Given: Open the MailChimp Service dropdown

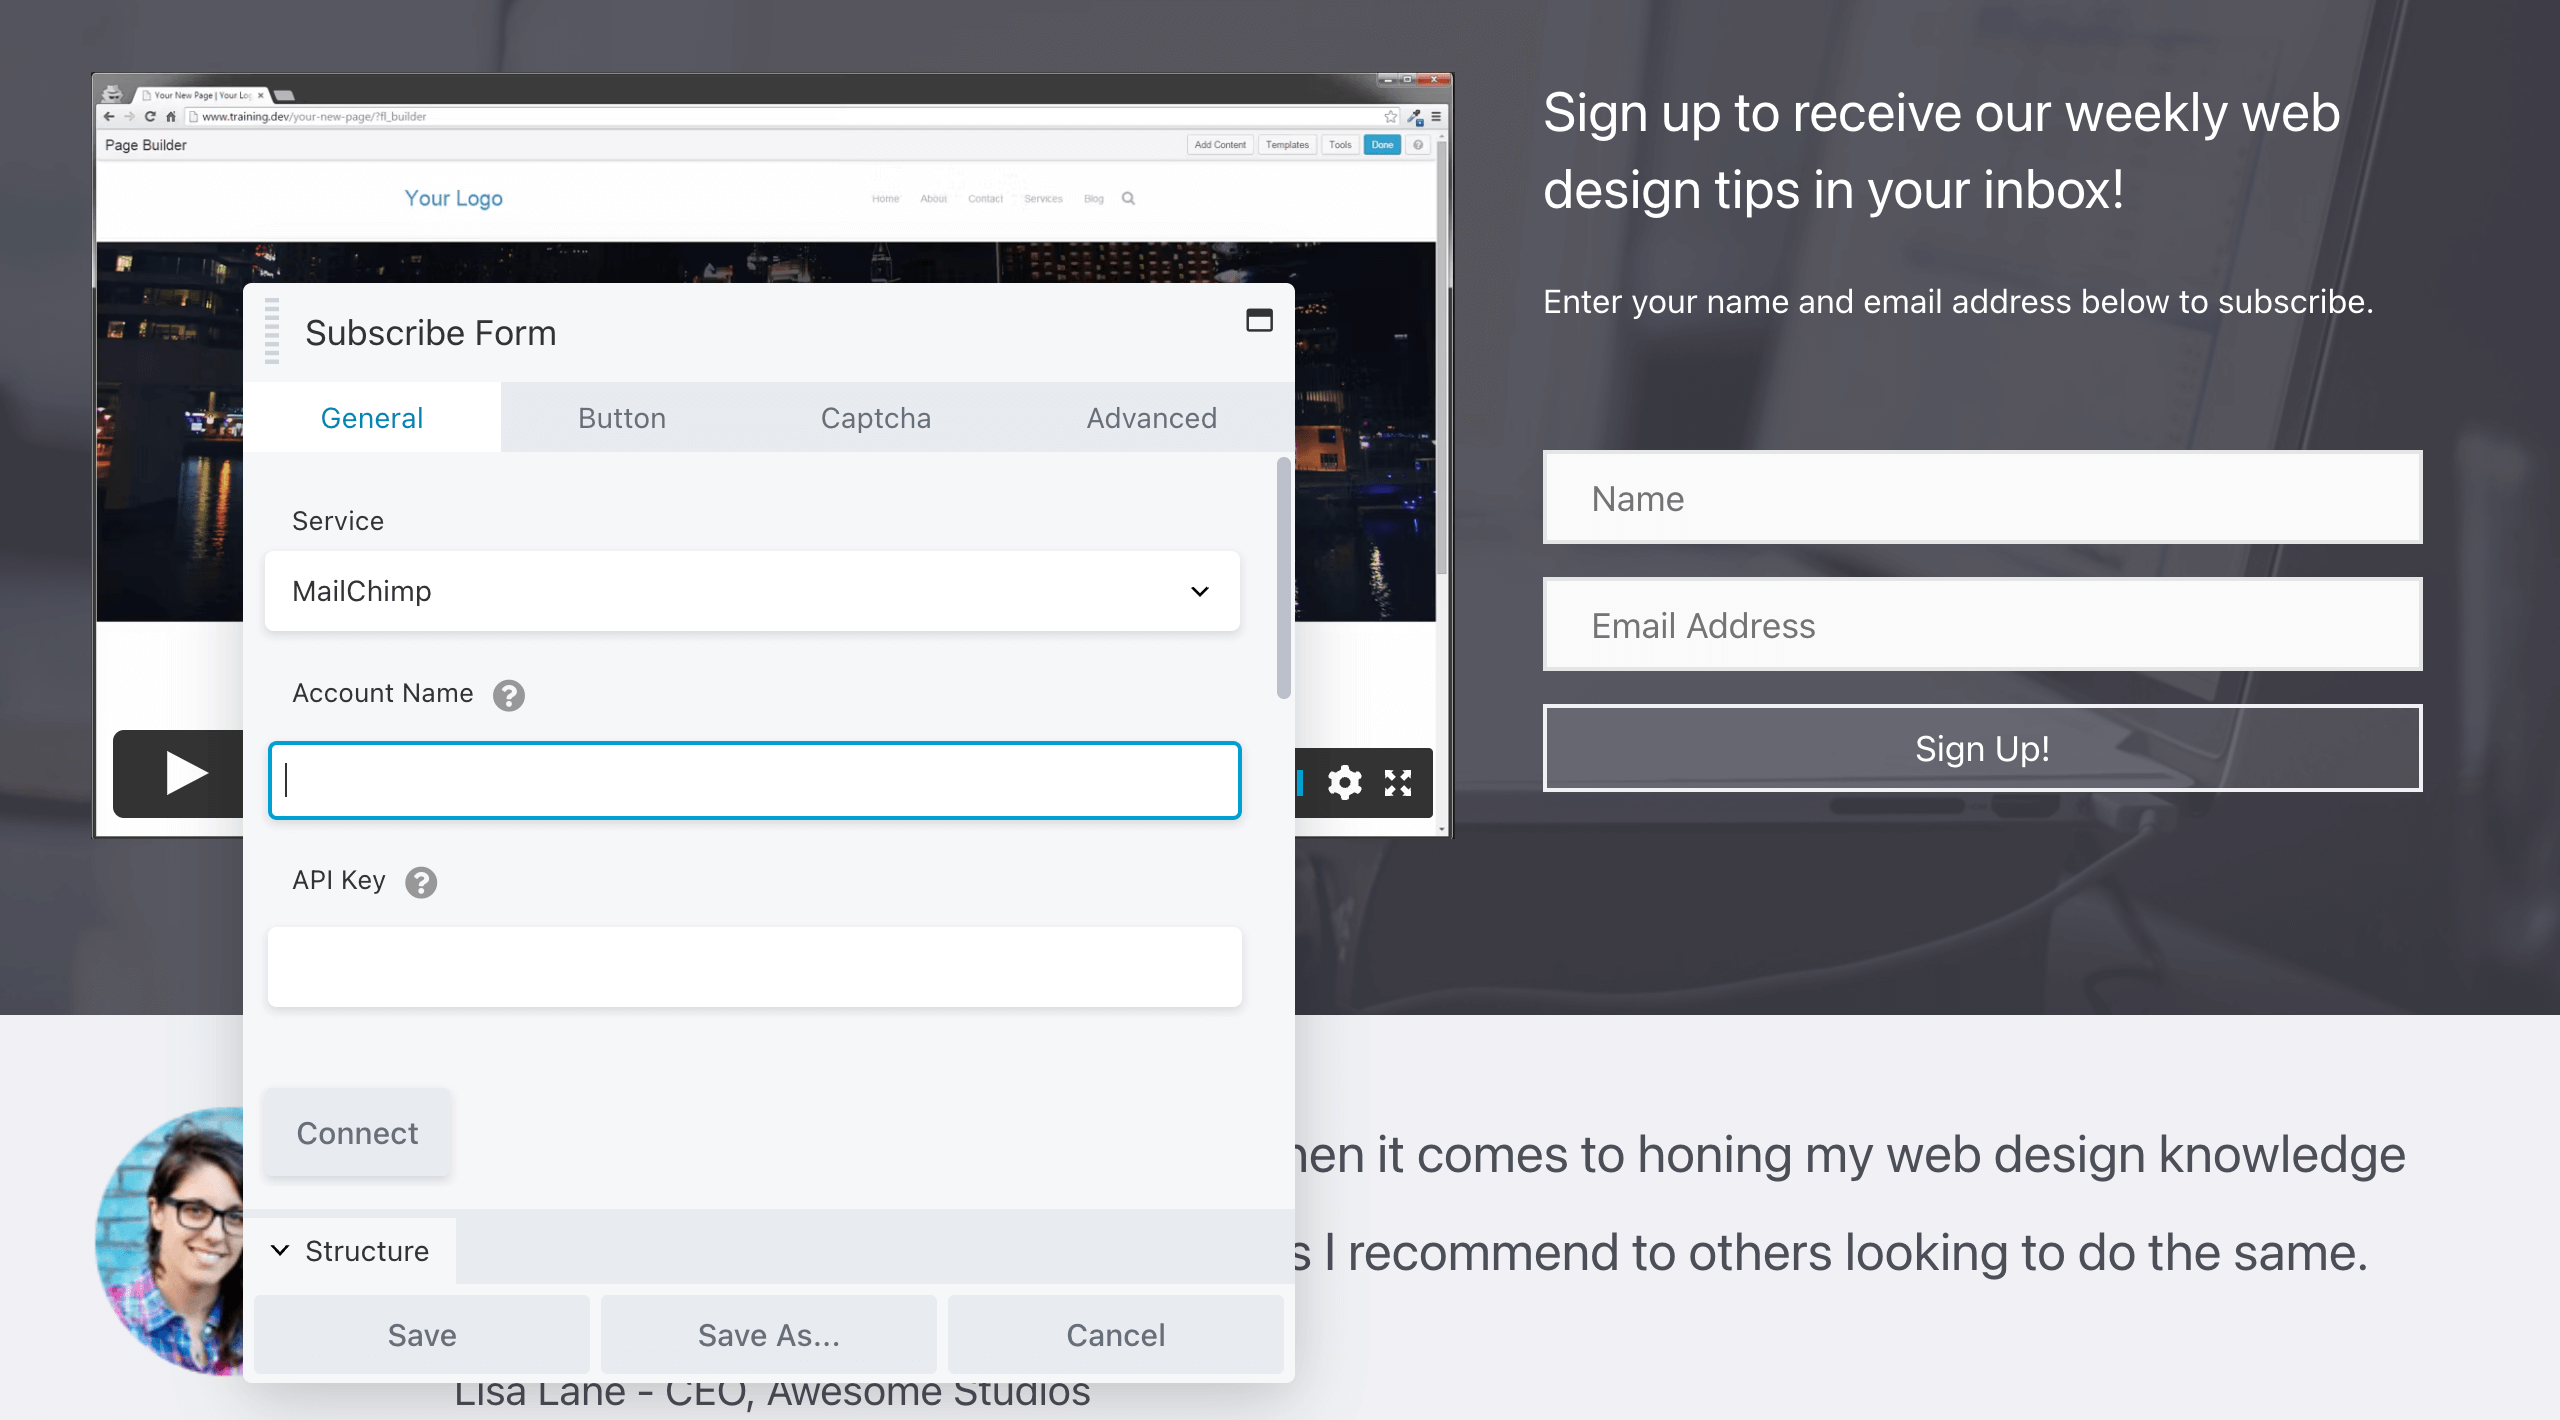Looking at the screenshot, I should [x=752, y=591].
